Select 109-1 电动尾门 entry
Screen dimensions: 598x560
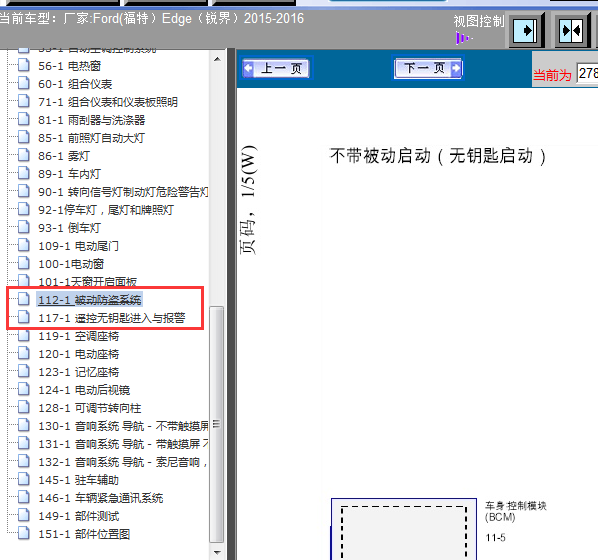click(x=78, y=246)
